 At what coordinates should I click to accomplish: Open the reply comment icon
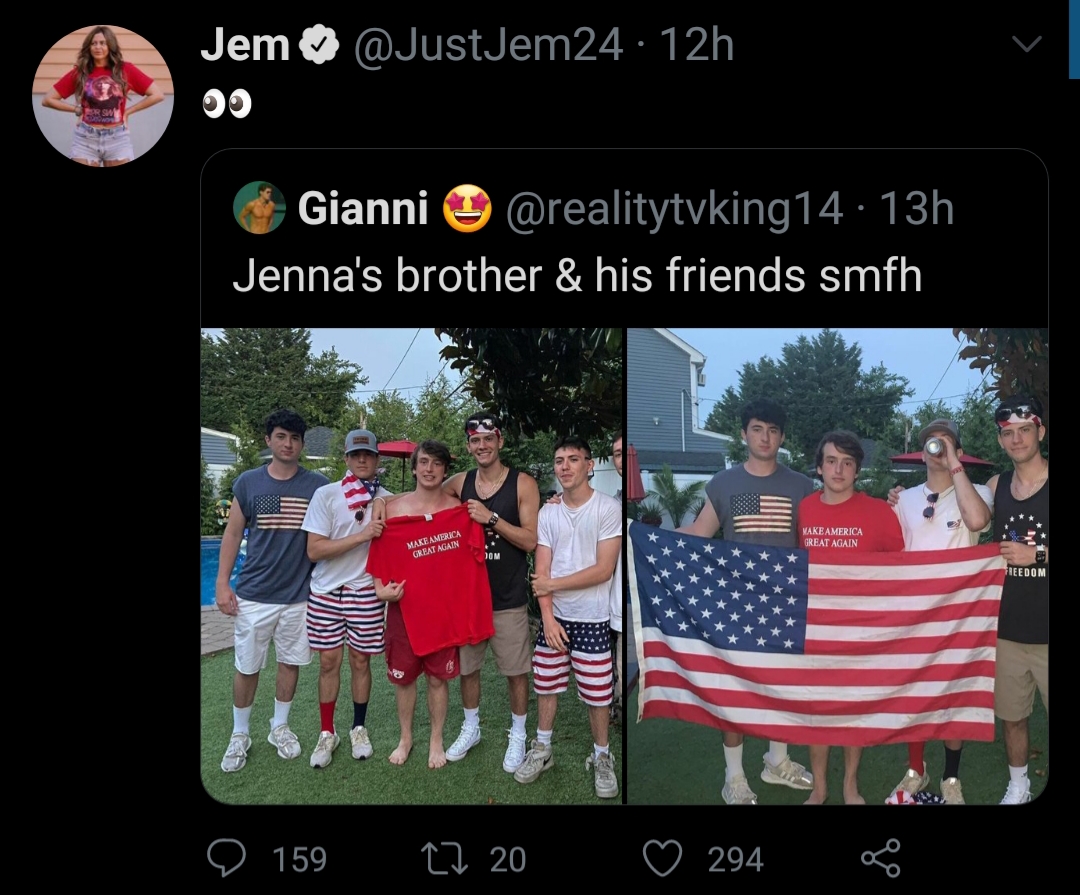click(x=227, y=858)
